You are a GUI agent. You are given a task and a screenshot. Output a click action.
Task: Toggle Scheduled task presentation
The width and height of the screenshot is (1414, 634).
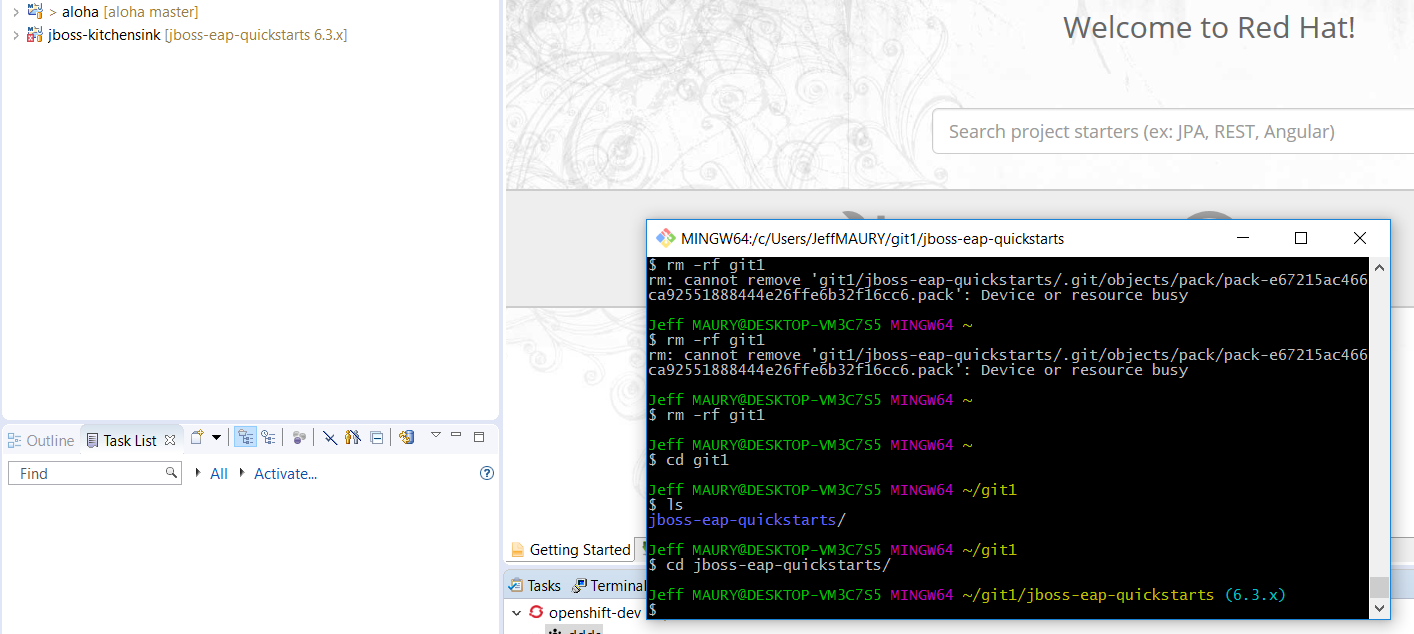coord(268,437)
